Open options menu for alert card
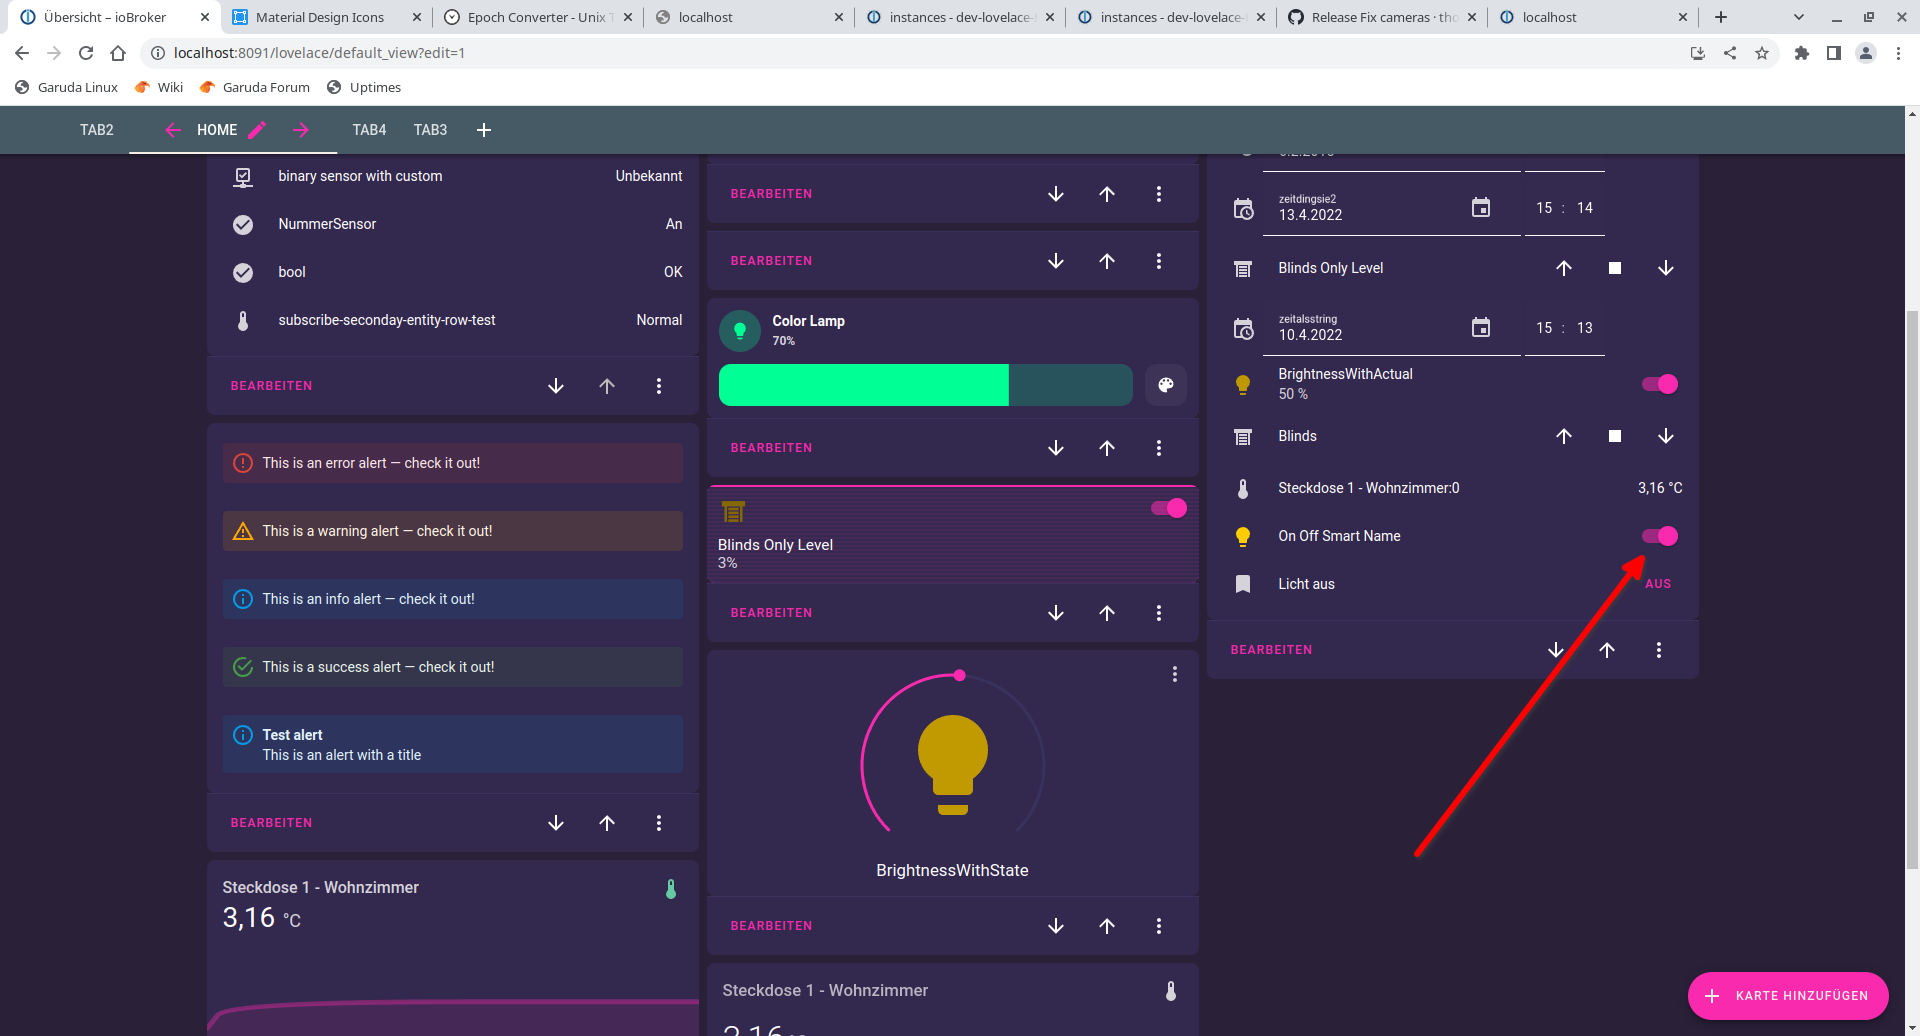Image resolution: width=1920 pixels, height=1036 pixels. tap(659, 823)
